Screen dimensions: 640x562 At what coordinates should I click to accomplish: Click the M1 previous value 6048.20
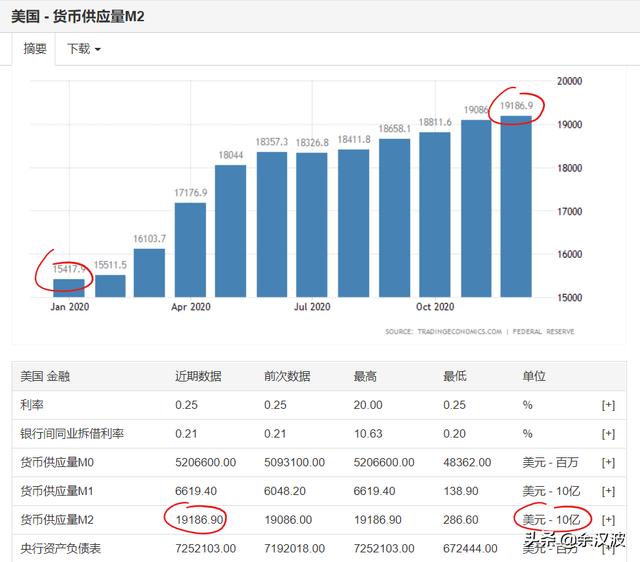pos(285,491)
